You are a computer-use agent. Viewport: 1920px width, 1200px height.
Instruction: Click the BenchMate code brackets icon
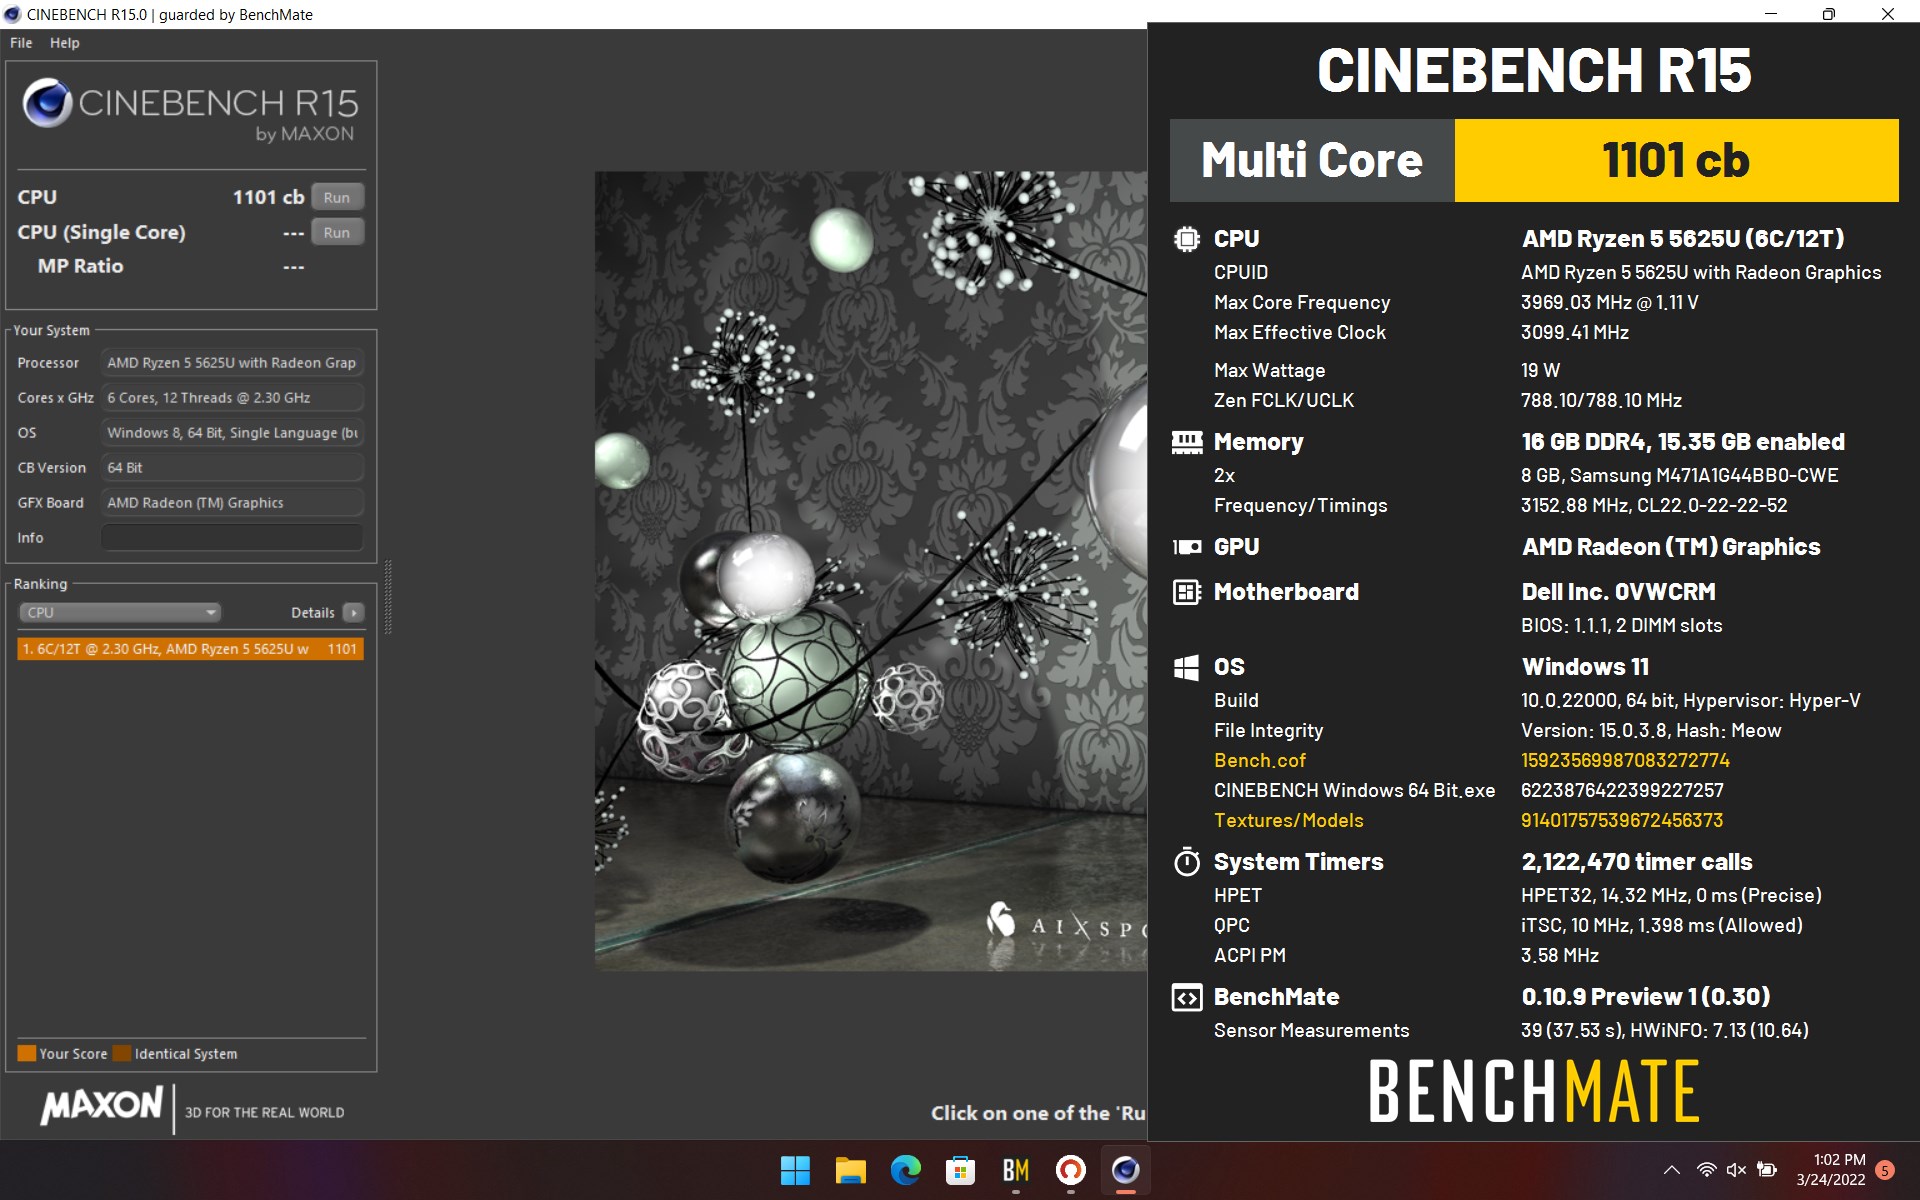coord(1187,997)
